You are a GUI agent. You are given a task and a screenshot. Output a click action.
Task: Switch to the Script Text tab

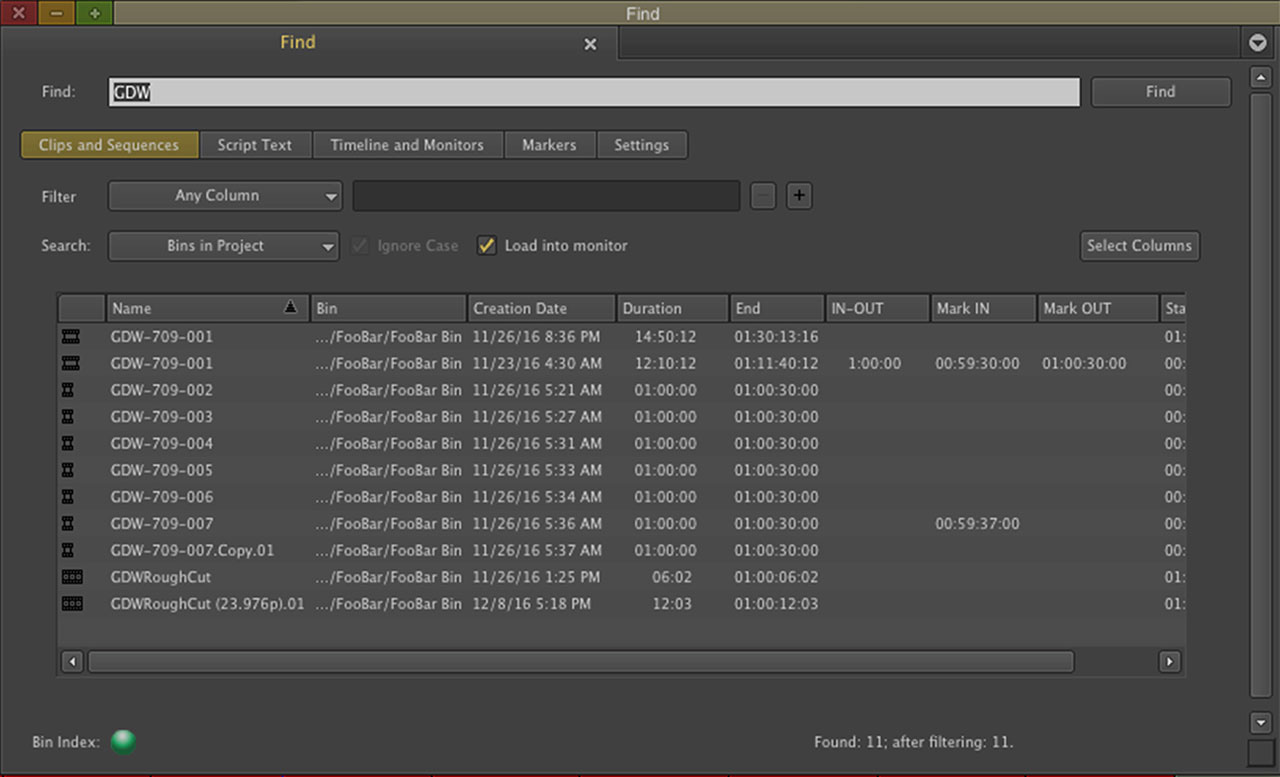click(x=255, y=145)
